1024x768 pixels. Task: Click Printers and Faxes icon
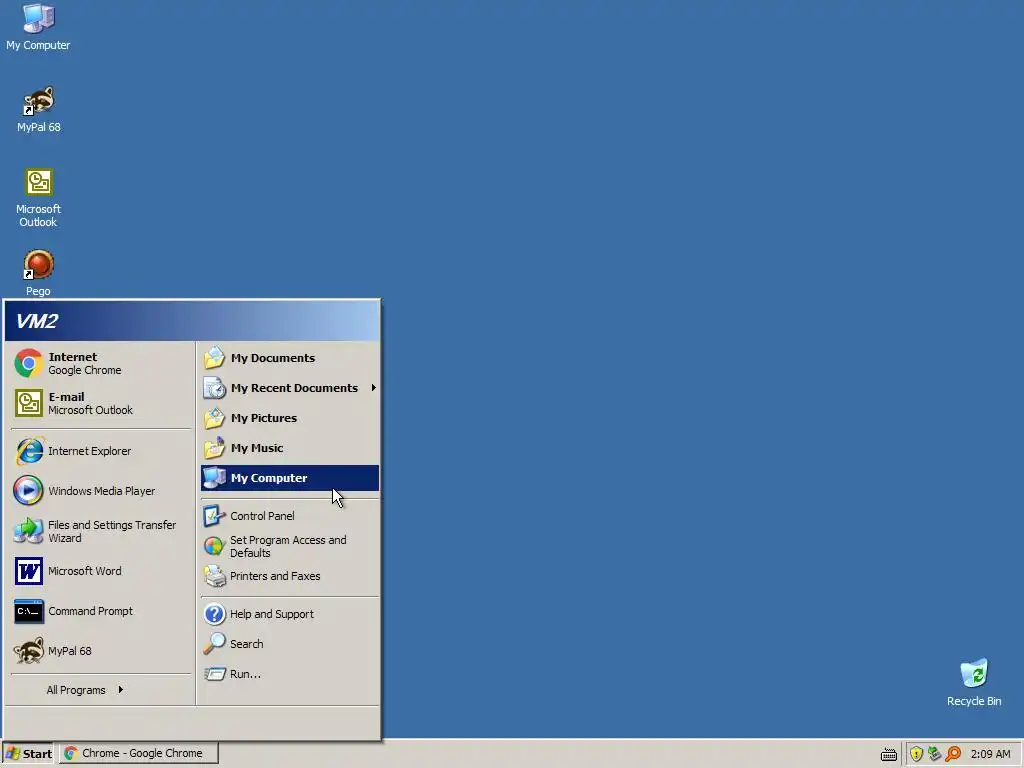[214, 576]
